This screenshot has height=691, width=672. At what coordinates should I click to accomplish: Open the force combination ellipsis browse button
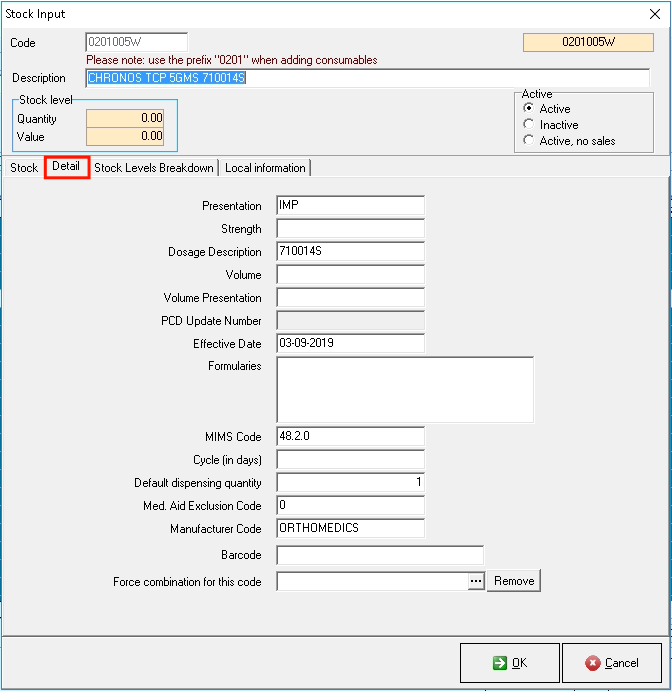[x=476, y=581]
